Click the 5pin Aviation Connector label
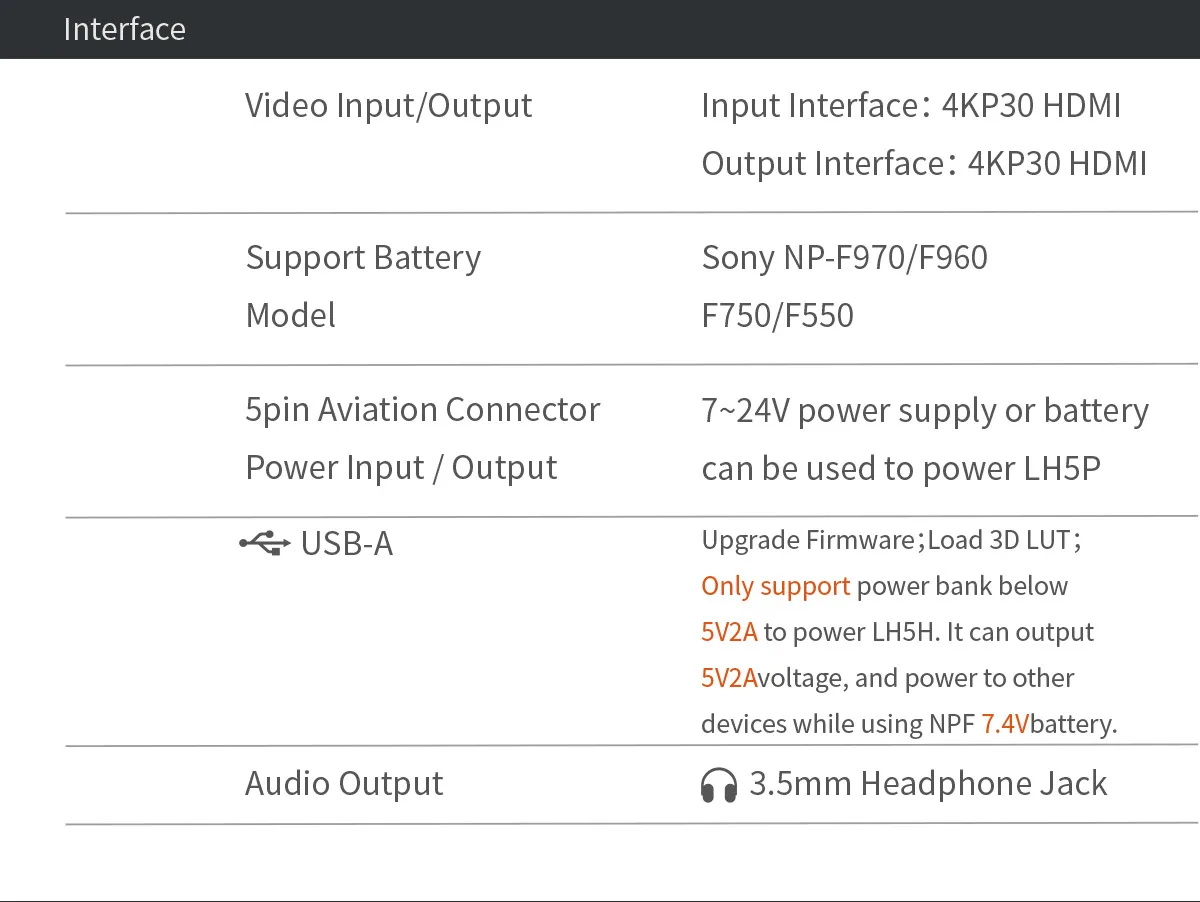The width and height of the screenshot is (1200, 902). tap(422, 410)
